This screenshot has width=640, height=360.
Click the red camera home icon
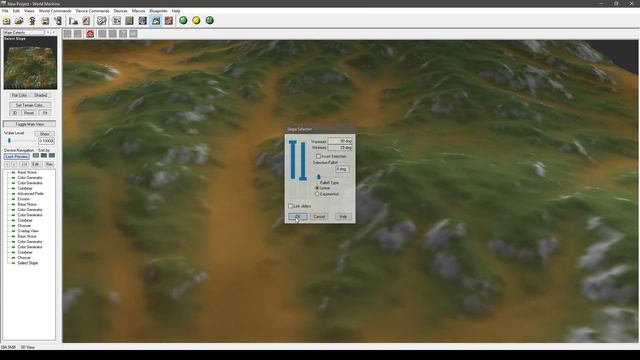90,34
